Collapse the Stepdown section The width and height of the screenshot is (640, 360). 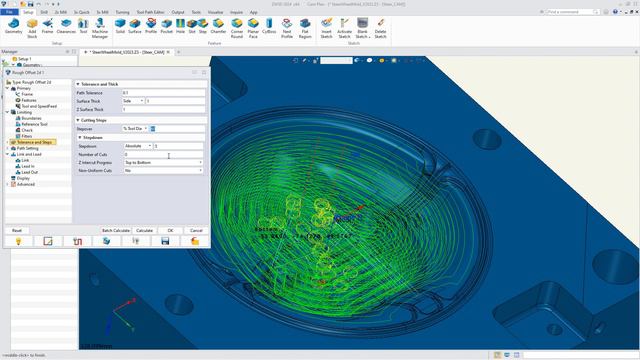(x=80, y=138)
